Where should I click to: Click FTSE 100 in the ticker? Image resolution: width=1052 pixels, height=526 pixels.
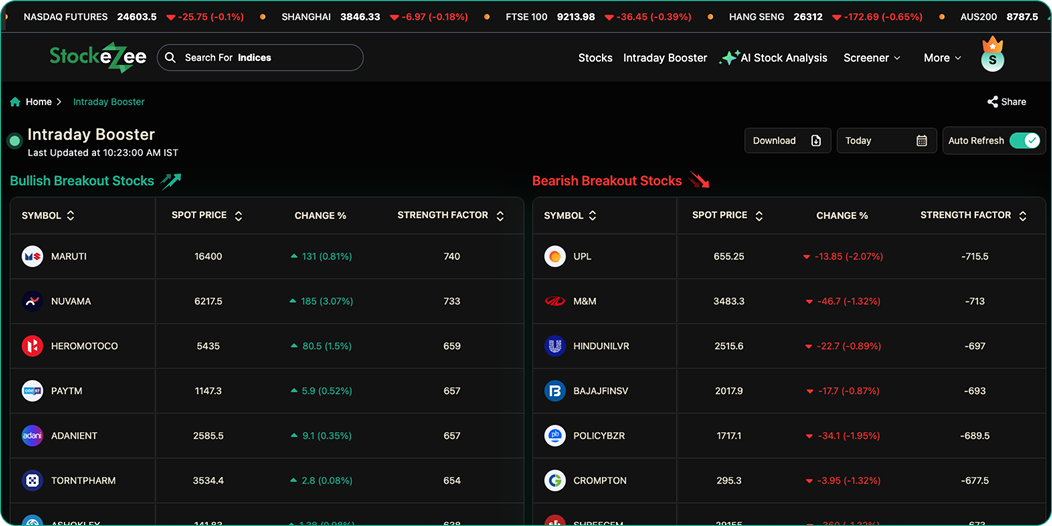click(527, 17)
